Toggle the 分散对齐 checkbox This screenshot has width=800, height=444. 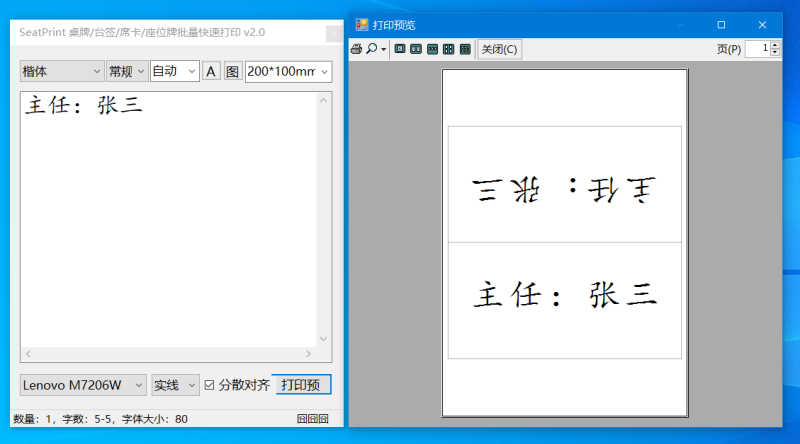click(x=209, y=385)
